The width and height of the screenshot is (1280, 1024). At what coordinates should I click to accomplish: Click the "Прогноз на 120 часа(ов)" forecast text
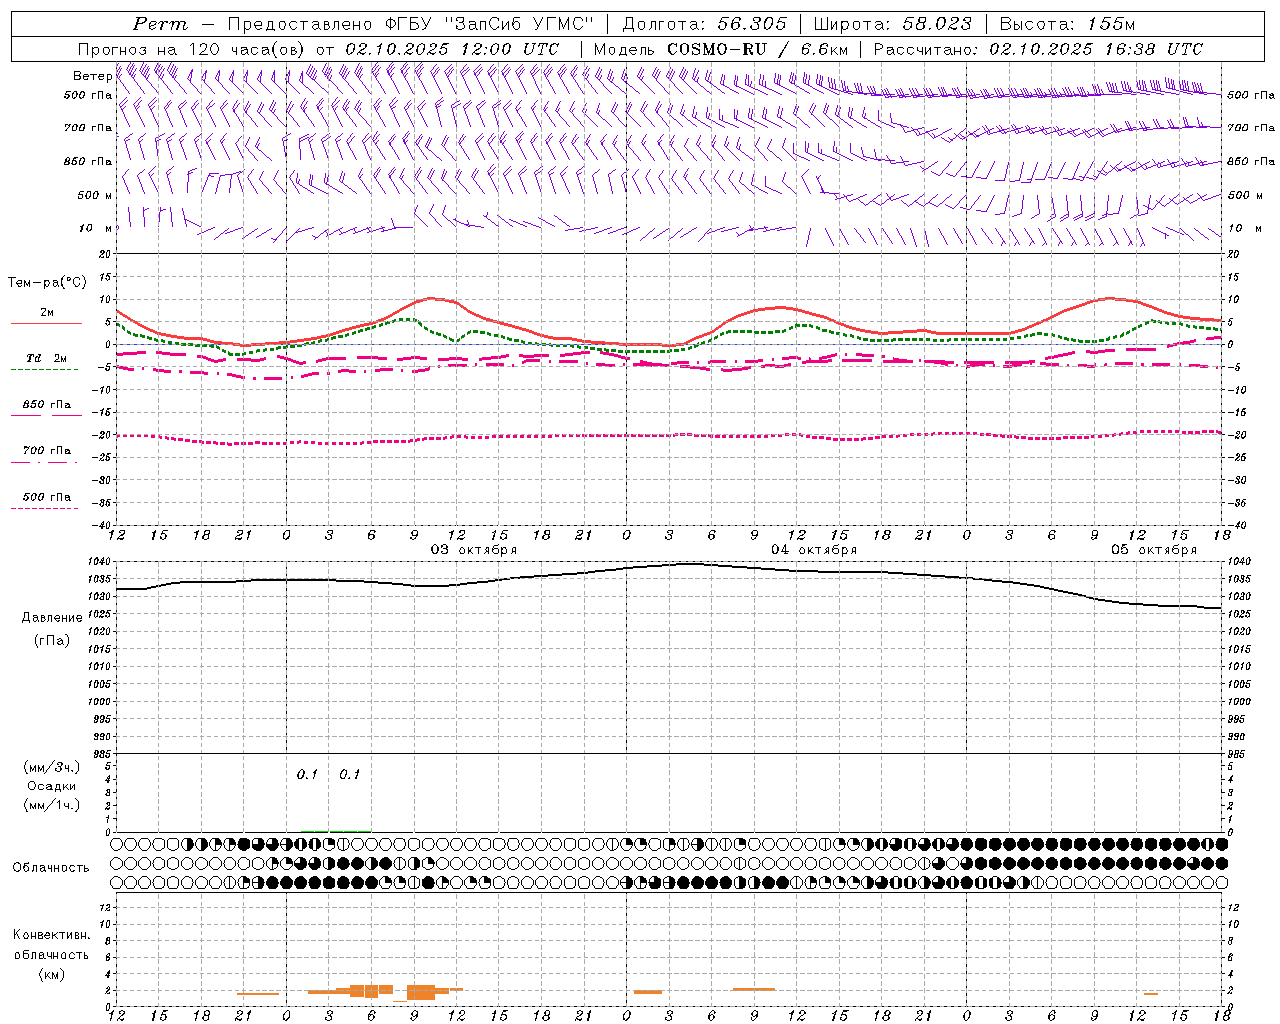[x=192, y=49]
